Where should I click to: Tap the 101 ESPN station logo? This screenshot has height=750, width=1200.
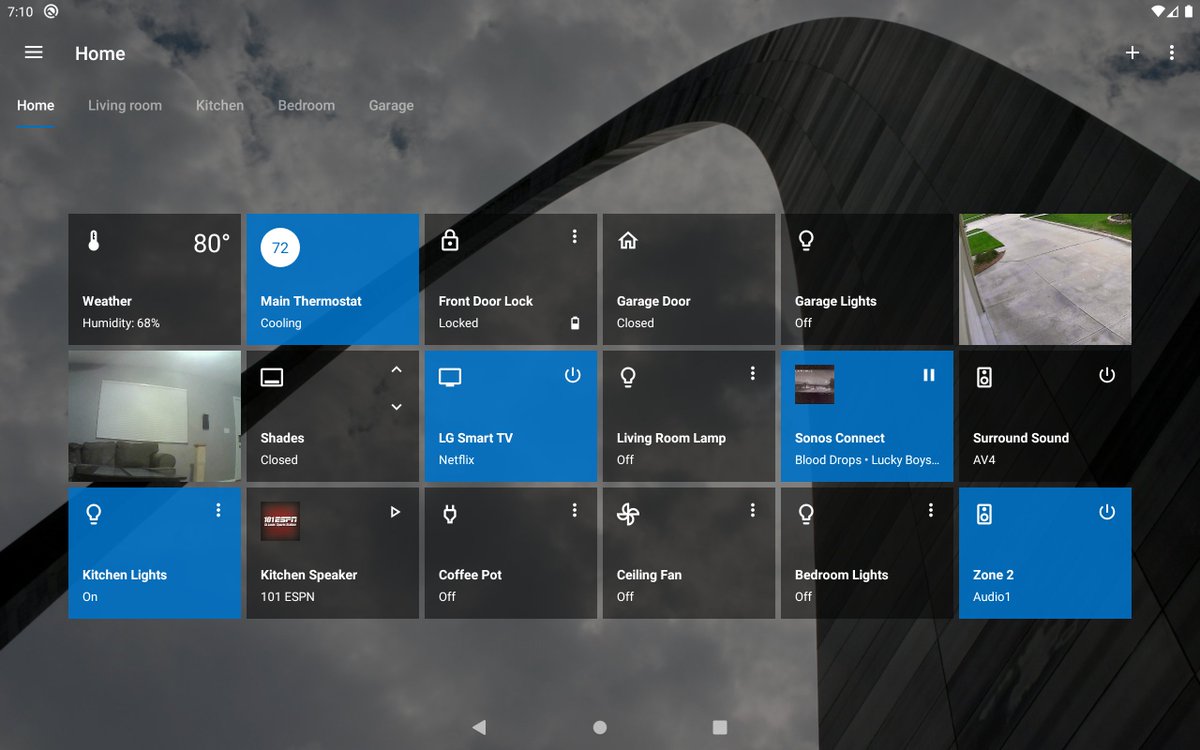click(x=280, y=521)
